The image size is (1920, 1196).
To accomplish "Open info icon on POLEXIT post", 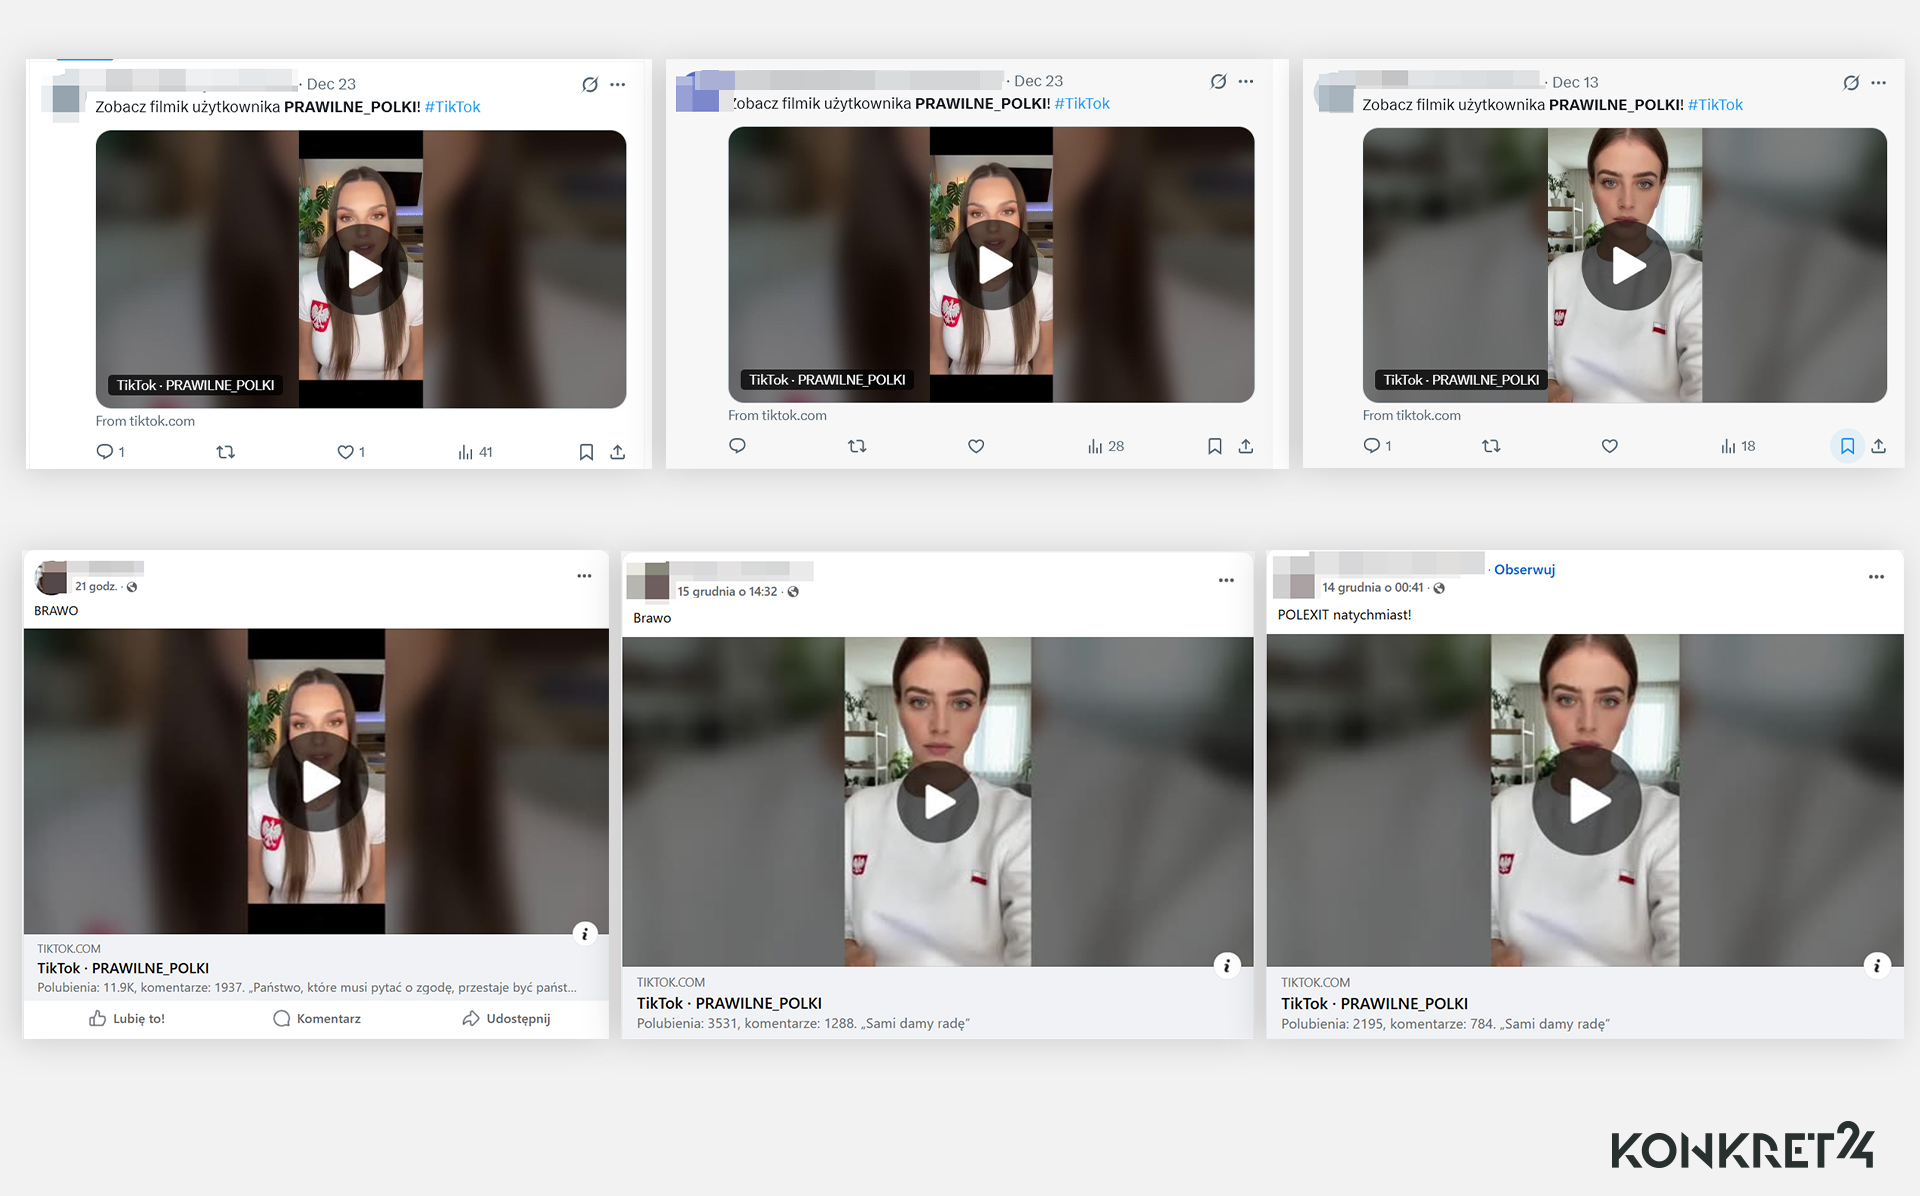I will 1876,965.
